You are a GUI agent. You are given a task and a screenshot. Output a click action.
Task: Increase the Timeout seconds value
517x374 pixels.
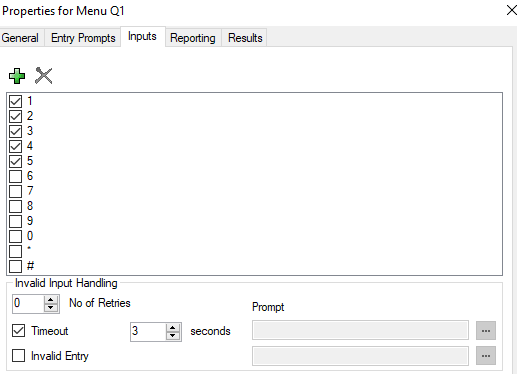tap(173, 328)
